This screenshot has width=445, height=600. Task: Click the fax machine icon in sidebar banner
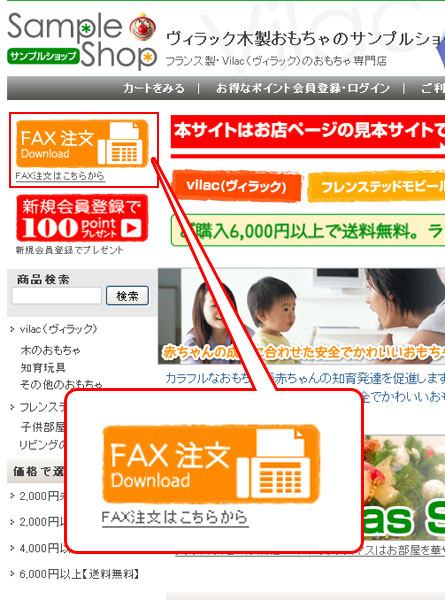pyautogui.click(x=122, y=143)
